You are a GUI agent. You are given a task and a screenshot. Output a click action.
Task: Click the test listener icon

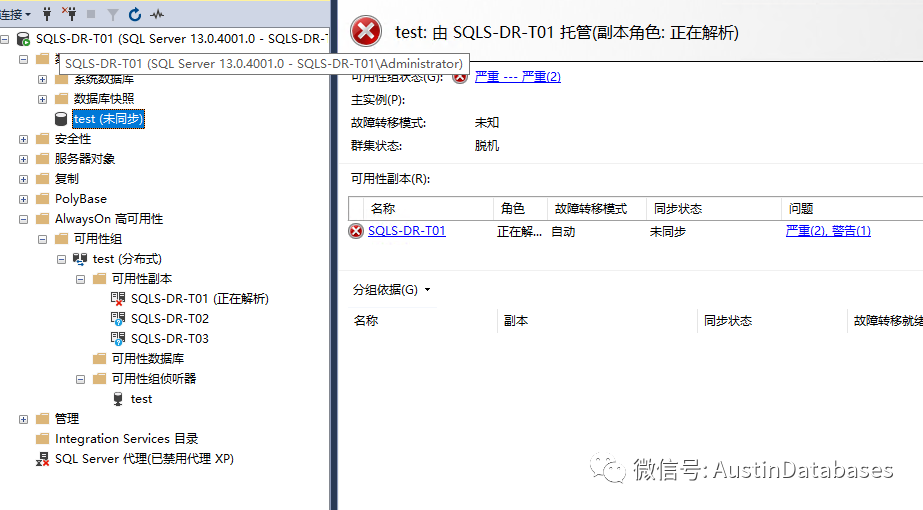click(x=118, y=399)
